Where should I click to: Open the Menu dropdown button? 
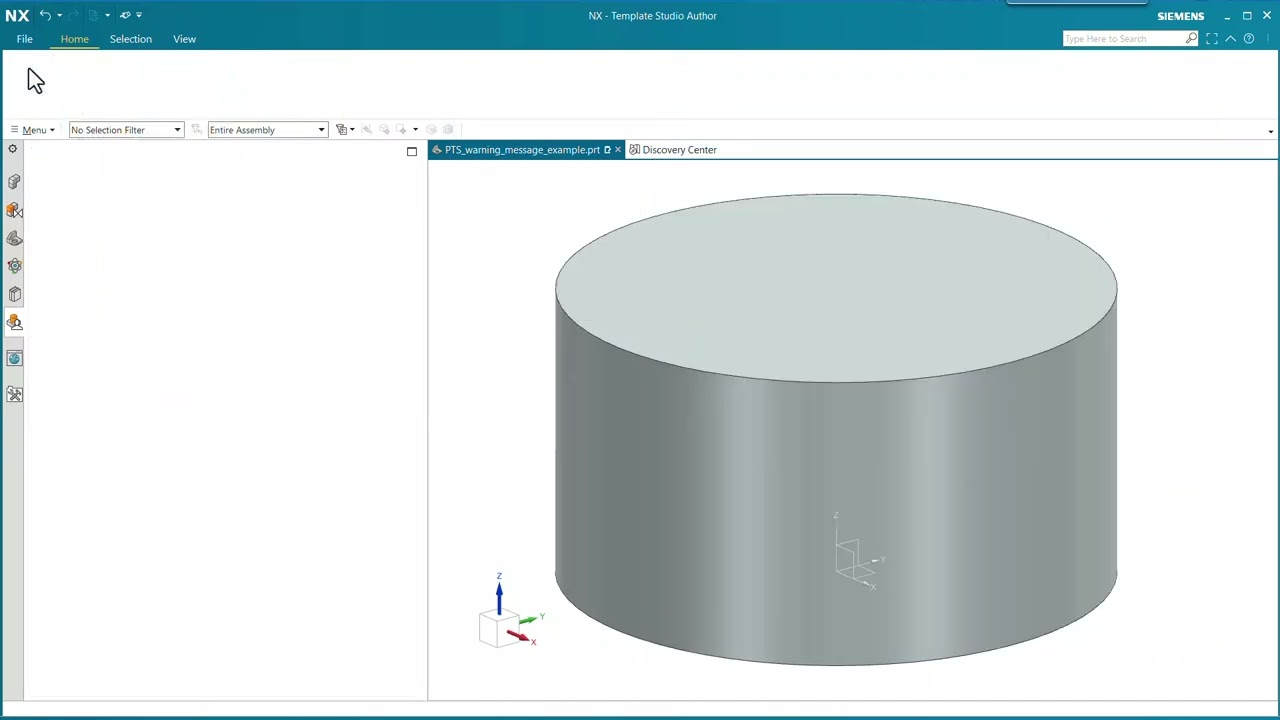[x=33, y=130]
